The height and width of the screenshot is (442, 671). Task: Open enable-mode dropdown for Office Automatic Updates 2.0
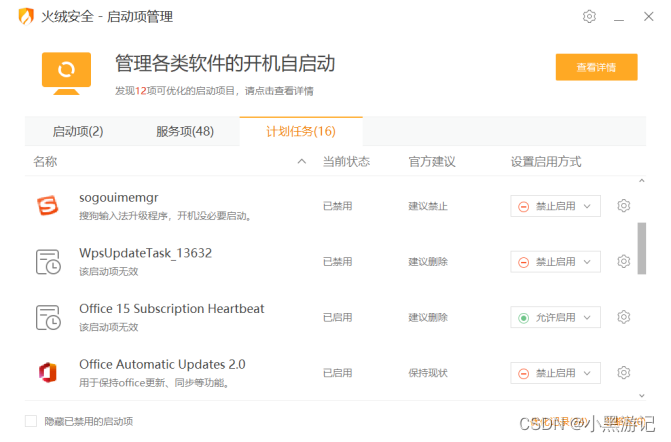[x=555, y=373]
